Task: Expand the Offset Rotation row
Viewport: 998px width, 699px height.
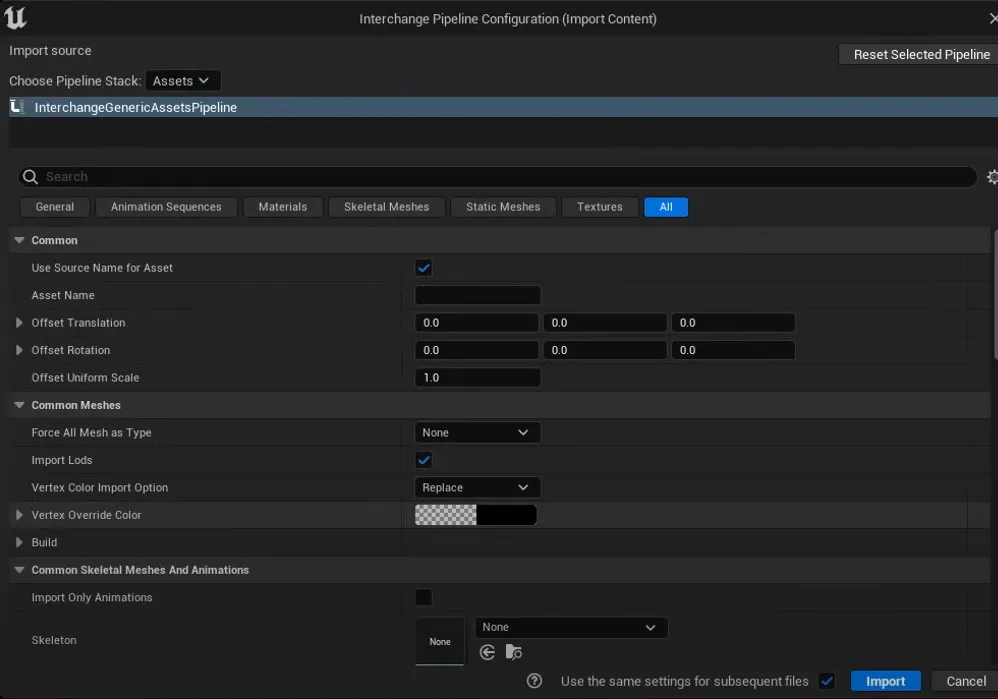Action: coord(19,350)
